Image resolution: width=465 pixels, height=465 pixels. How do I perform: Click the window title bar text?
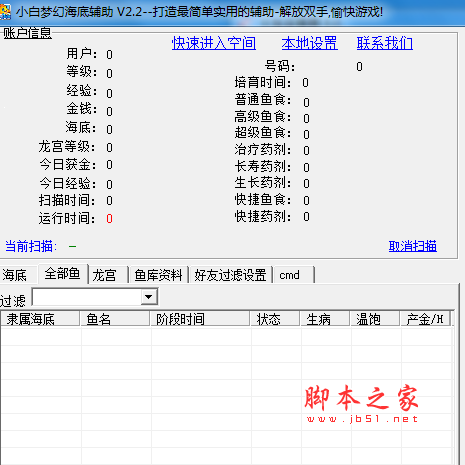[x=199, y=12]
